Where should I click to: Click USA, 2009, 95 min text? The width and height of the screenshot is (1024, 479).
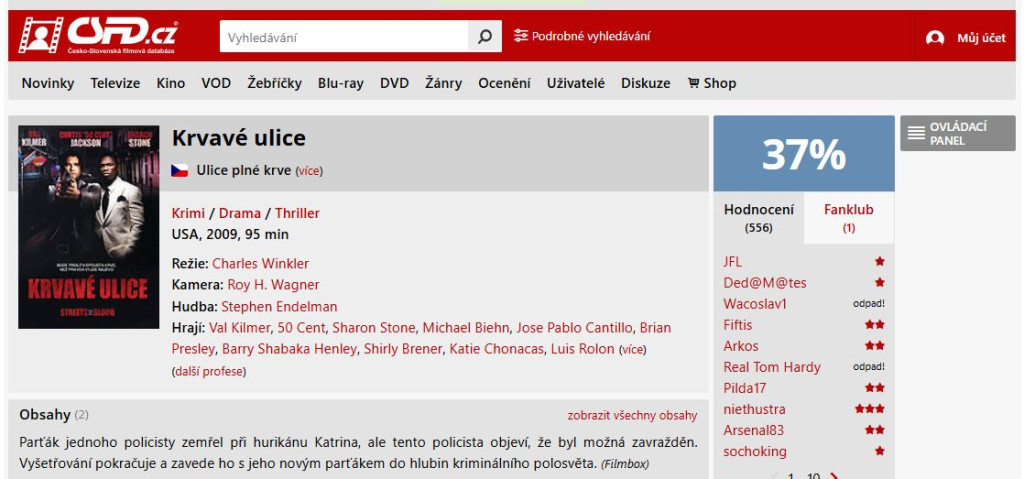coord(230,234)
